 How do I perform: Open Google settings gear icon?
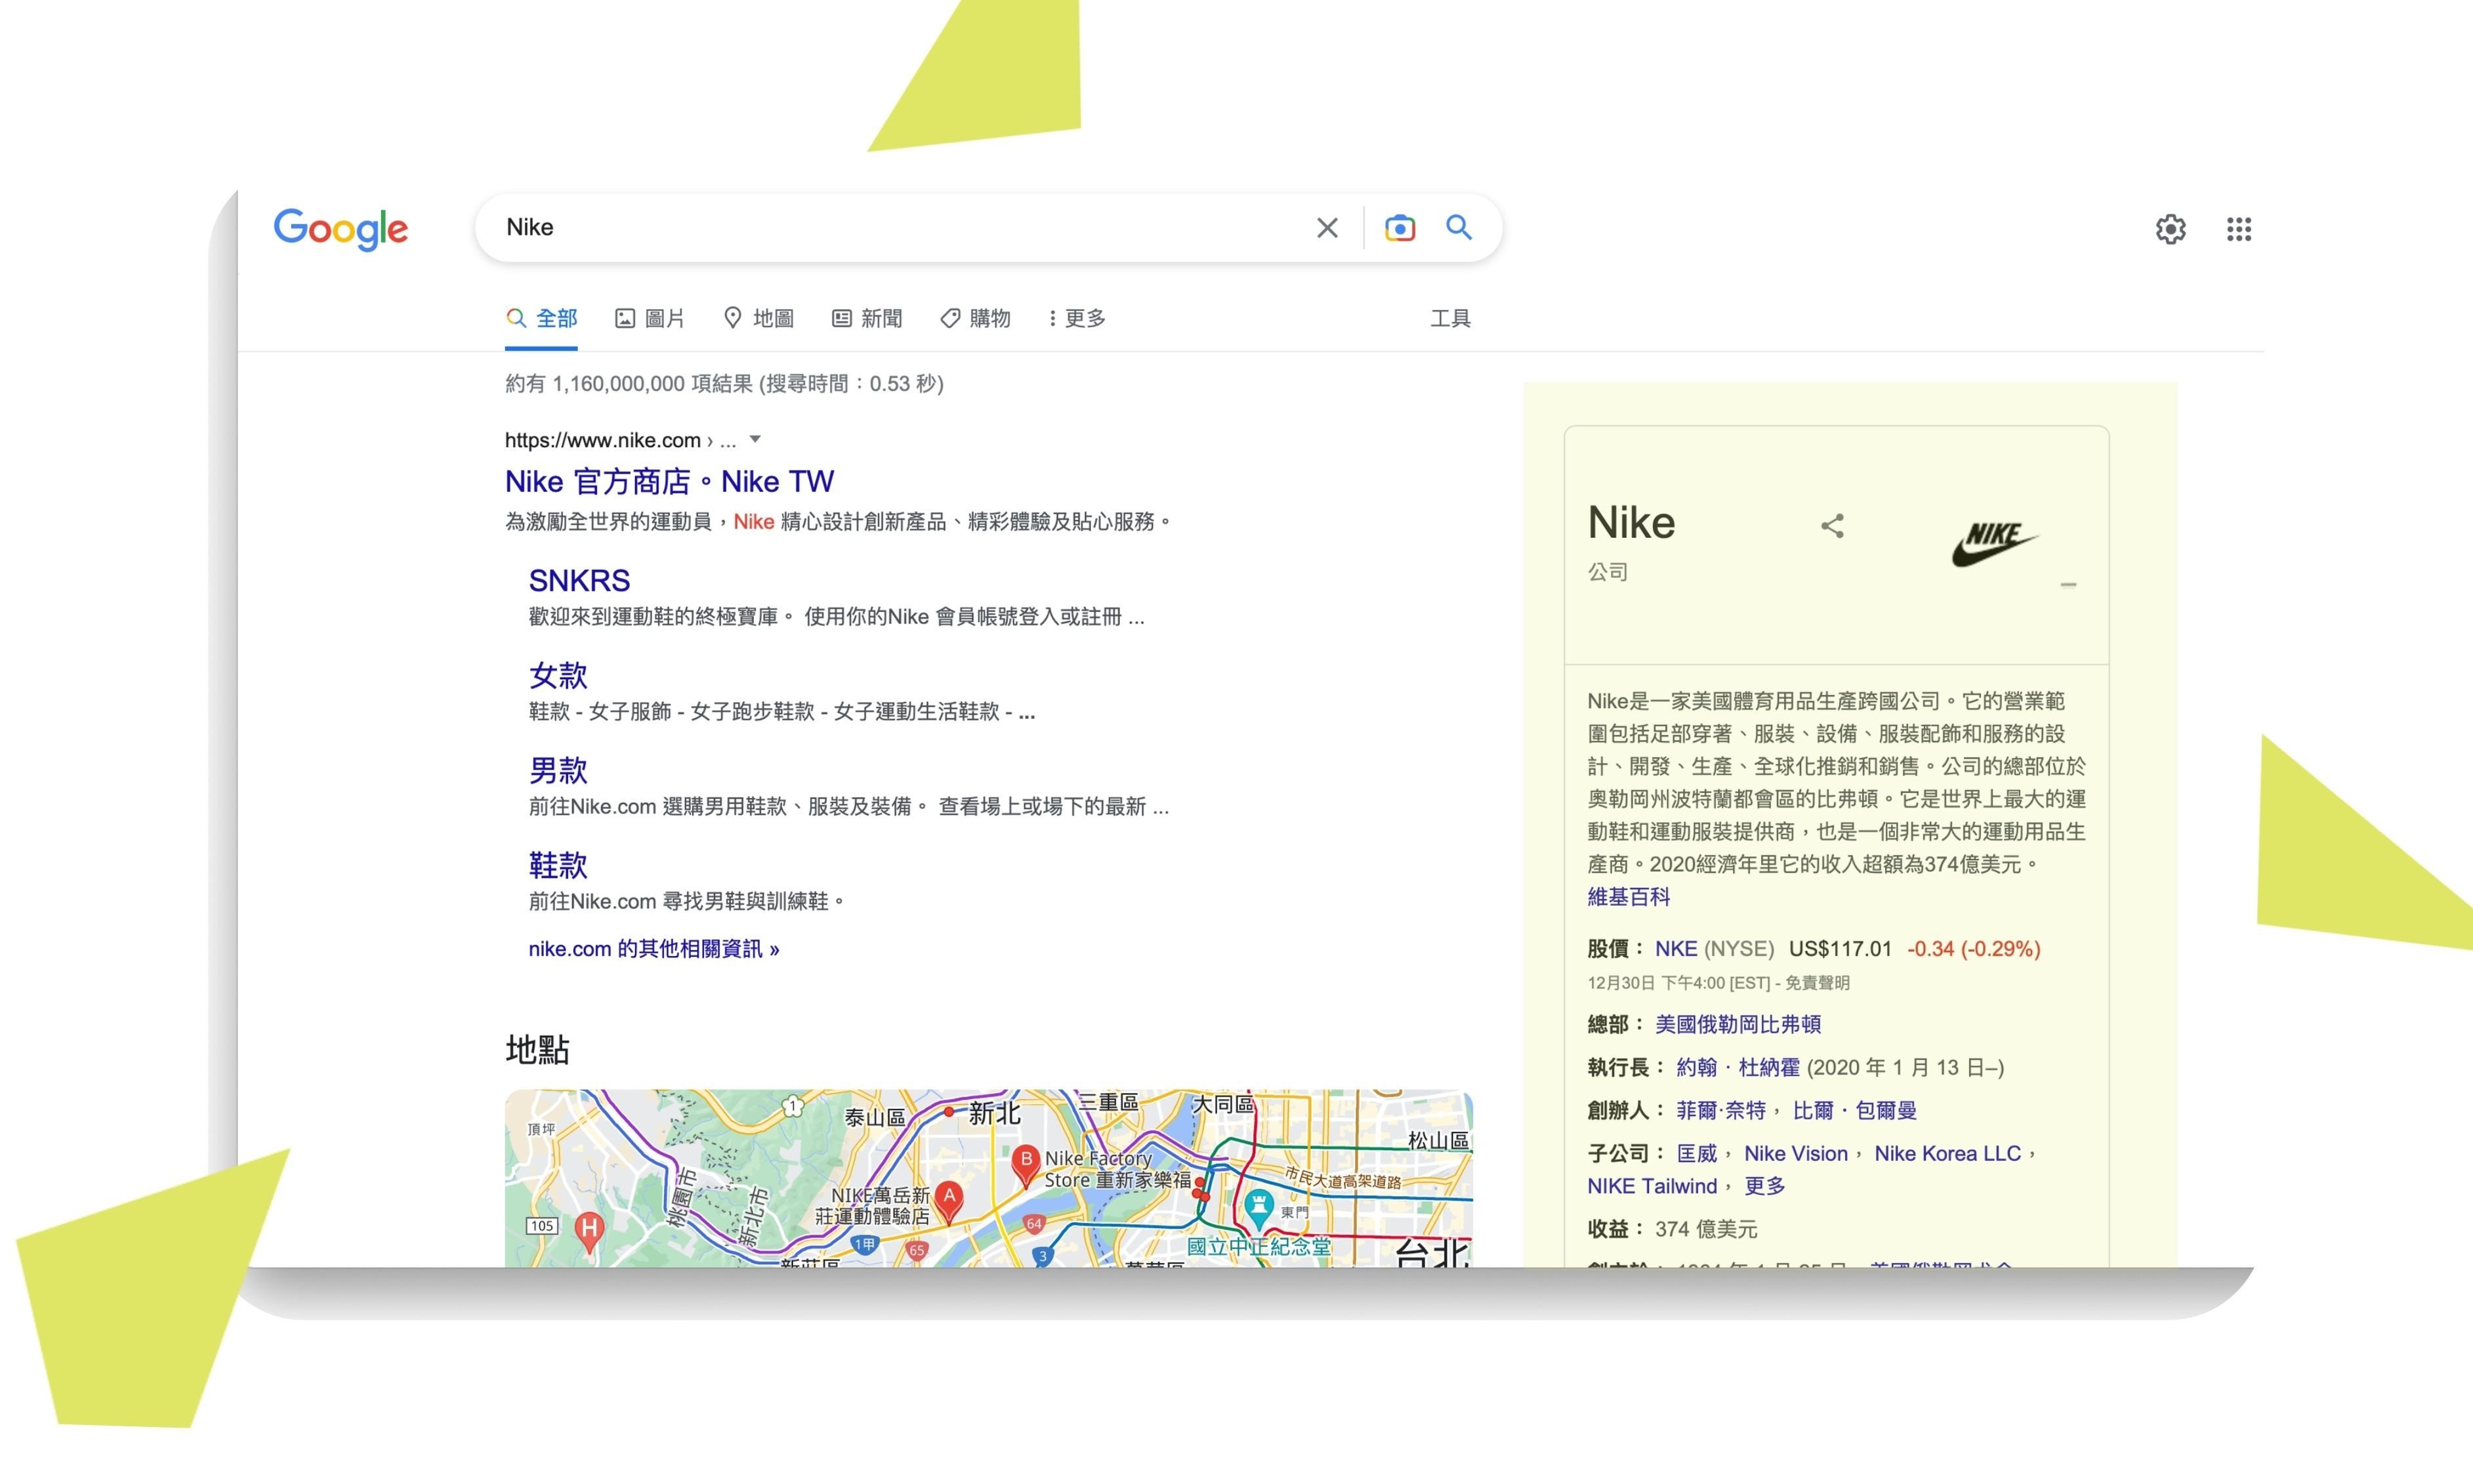tap(2170, 229)
